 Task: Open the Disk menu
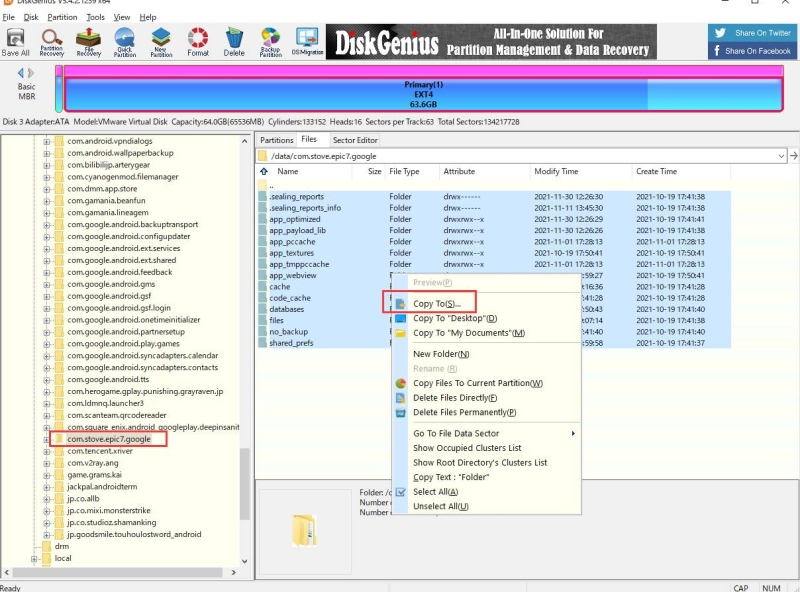coord(31,17)
